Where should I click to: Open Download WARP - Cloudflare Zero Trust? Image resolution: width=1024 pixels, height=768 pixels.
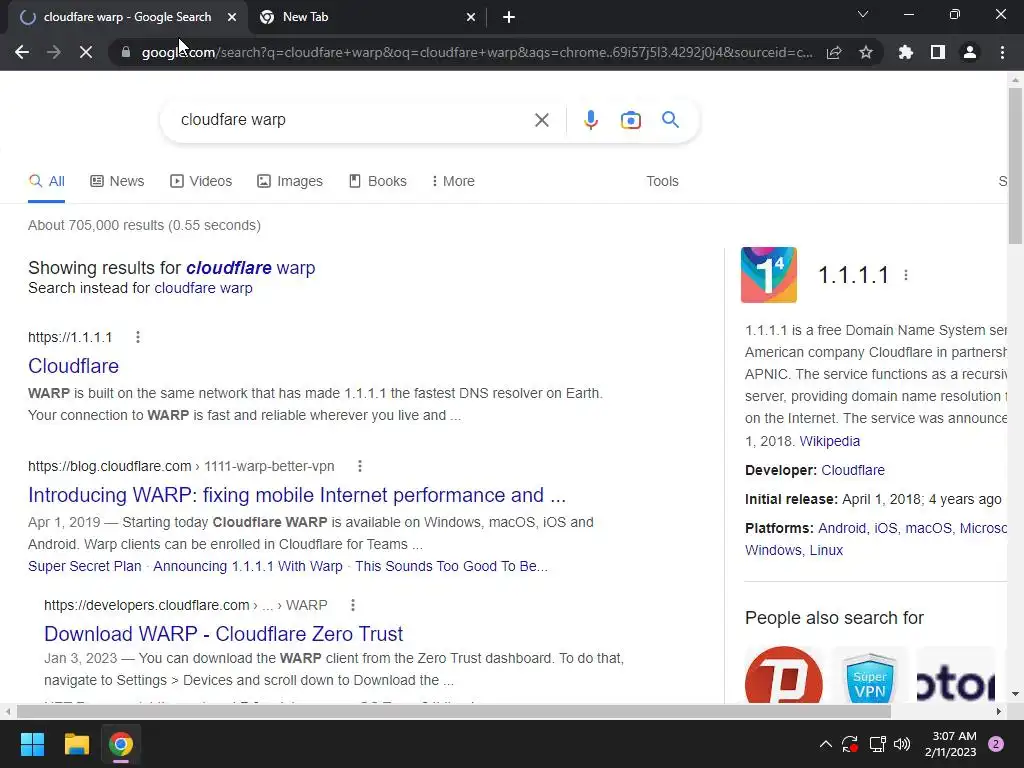[x=223, y=633]
